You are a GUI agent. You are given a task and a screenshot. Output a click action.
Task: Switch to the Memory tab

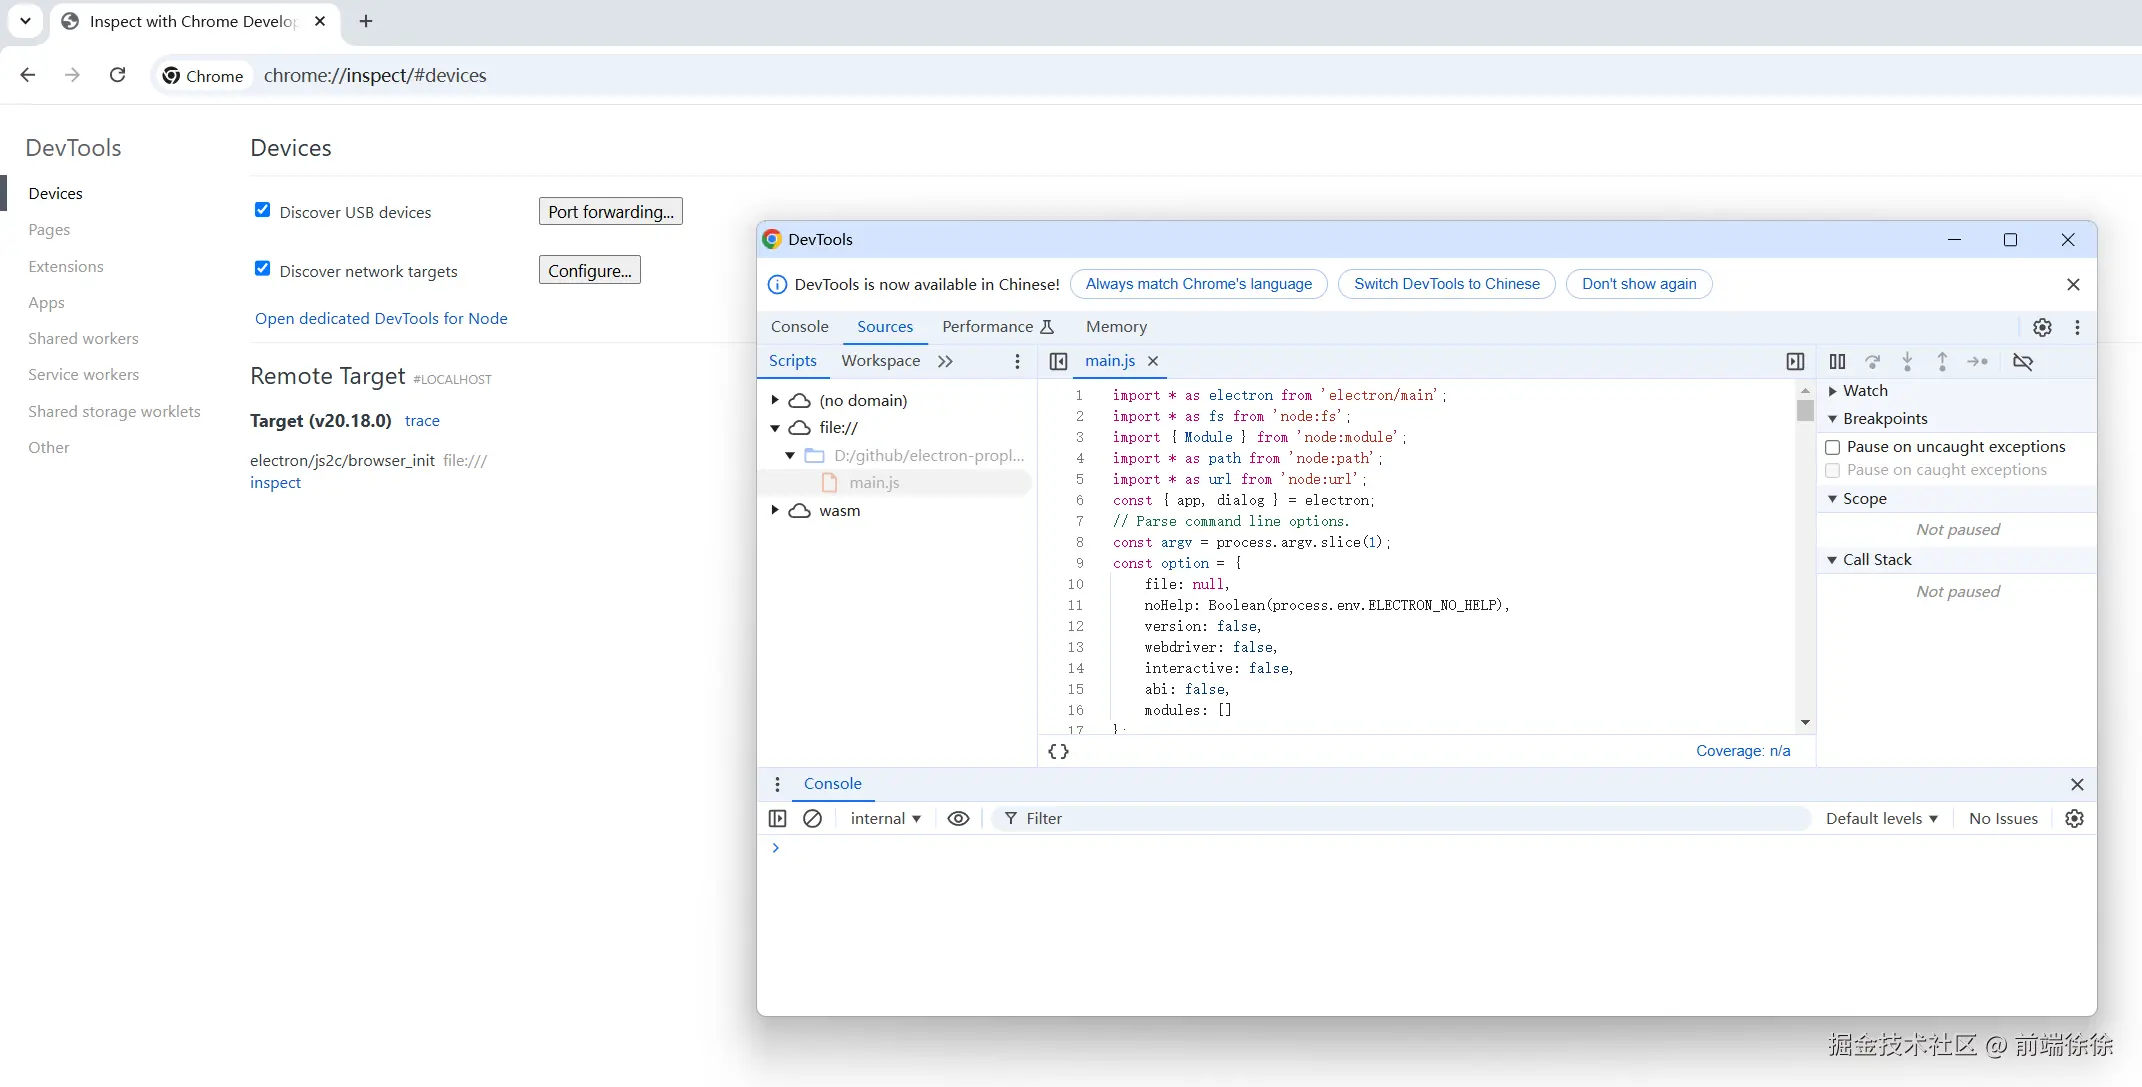coord(1116,327)
